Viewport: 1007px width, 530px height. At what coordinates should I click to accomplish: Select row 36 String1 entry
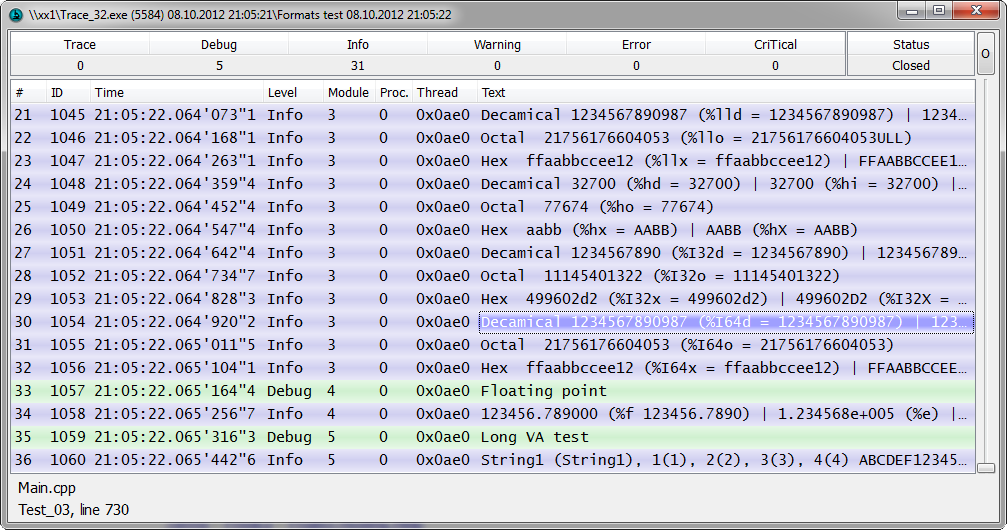pos(493,460)
